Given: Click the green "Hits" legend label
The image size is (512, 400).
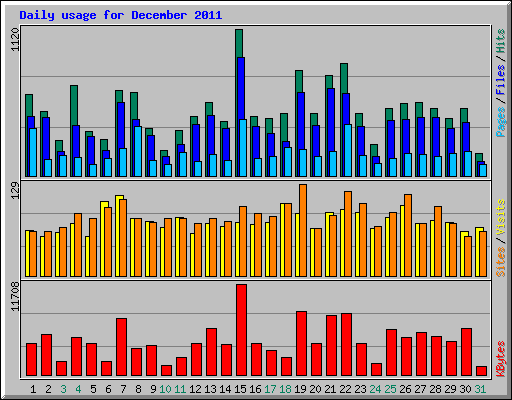Looking at the screenshot, I should [500, 41].
